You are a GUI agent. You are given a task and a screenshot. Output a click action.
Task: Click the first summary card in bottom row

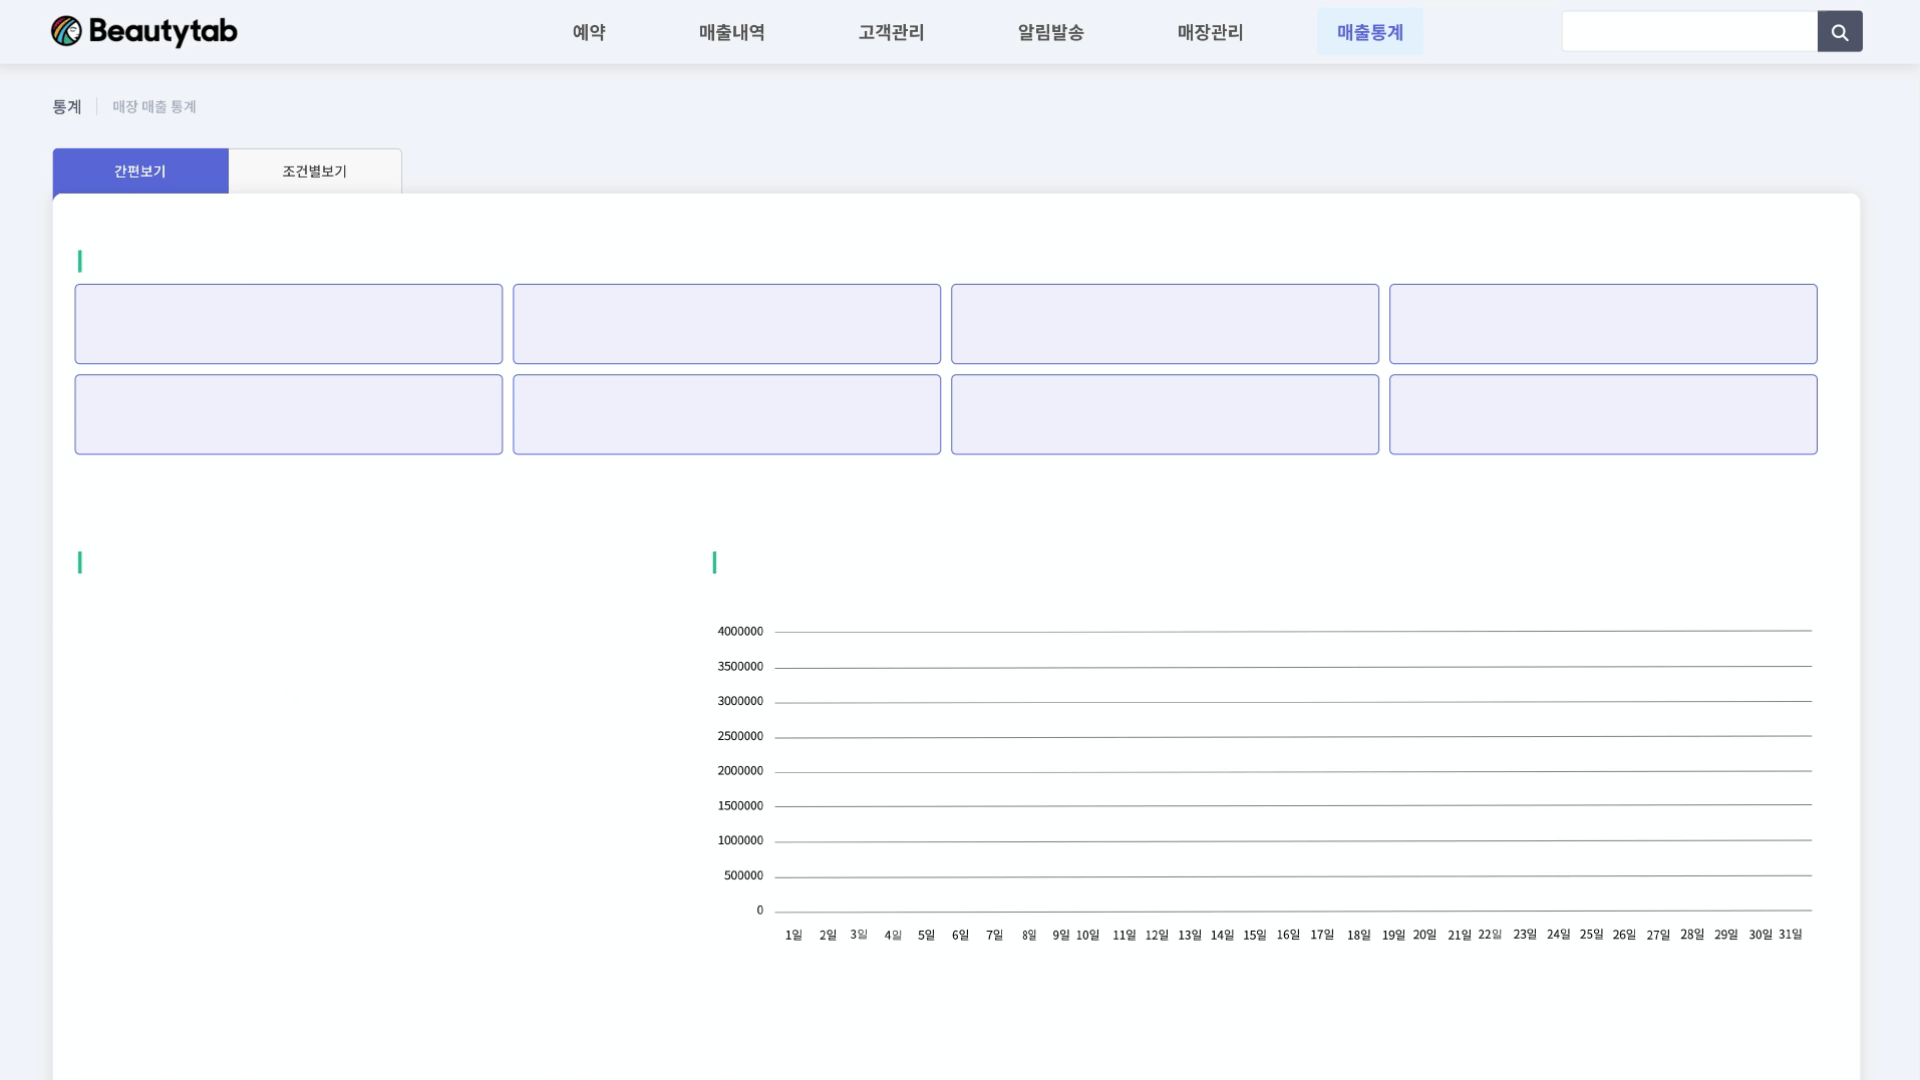[288, 414]
